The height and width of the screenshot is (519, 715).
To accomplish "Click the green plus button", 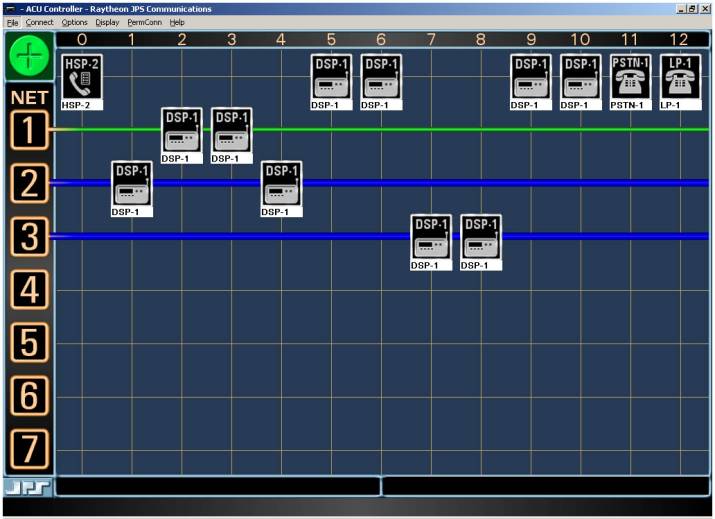I will (x=28, y=57).
